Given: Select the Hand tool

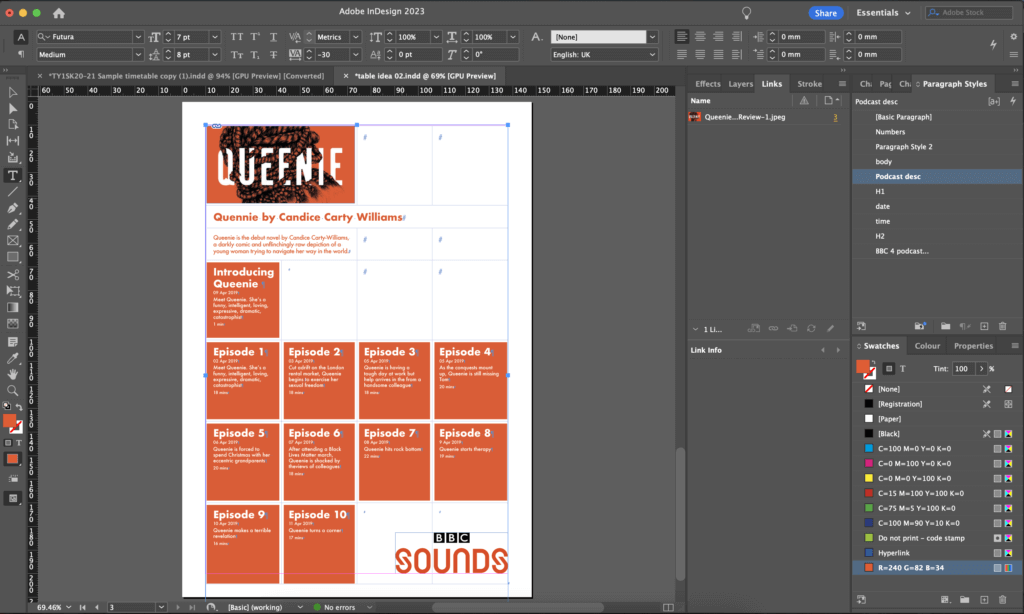Looking at the screenshot, I should (12, 374).
